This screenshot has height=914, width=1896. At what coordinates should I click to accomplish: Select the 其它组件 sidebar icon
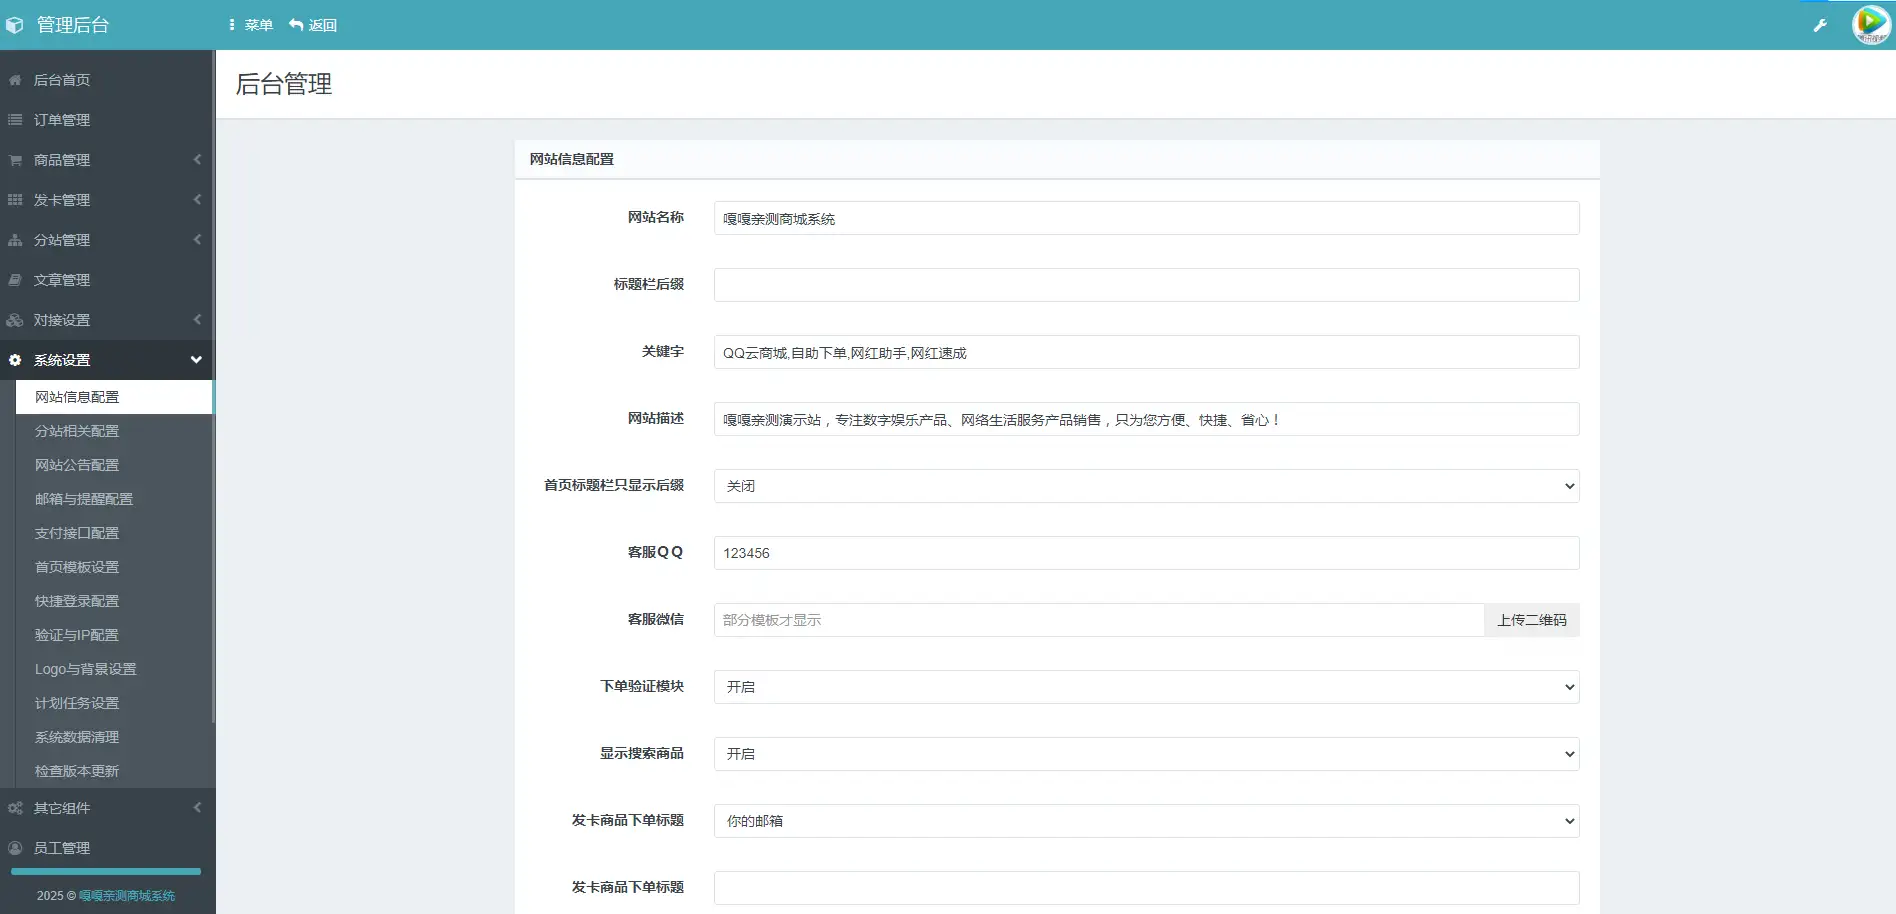pyautogui.click(x=15, y=808)
